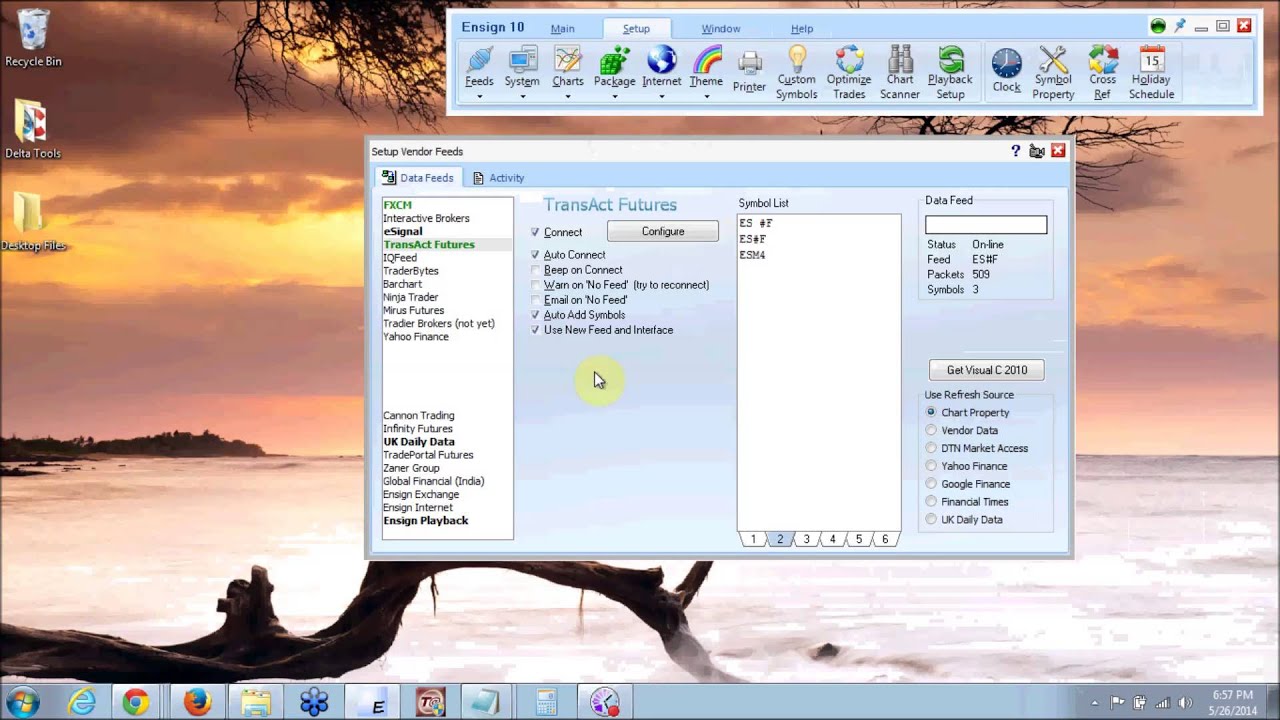
Task: Enable Warn on 'No Feed' checkbox
Action: (535, 285)
